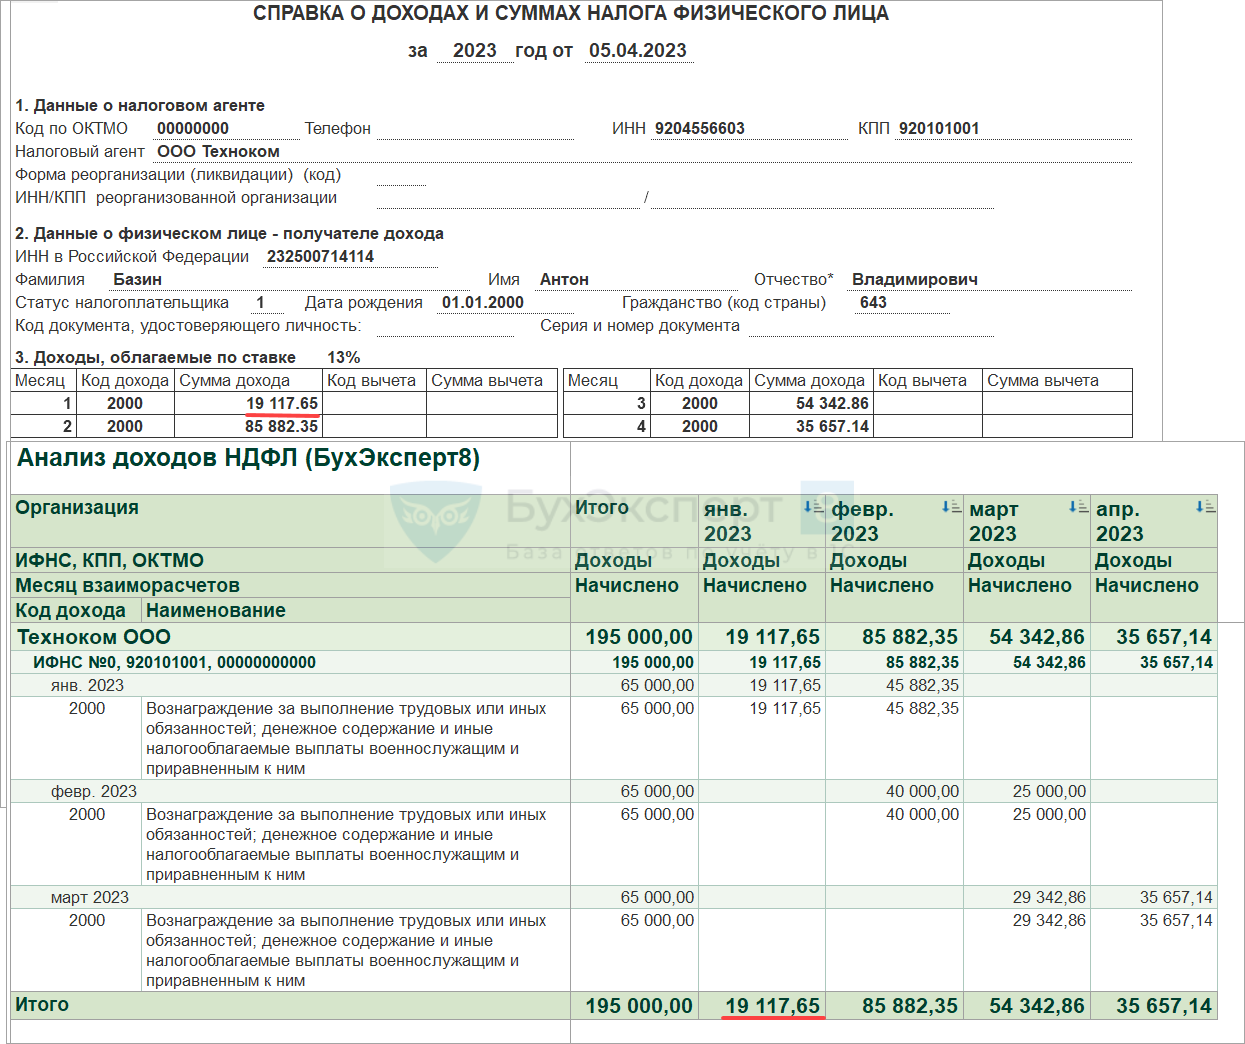Click the empty 'Серия и номер документа' field

coord(871,327)
